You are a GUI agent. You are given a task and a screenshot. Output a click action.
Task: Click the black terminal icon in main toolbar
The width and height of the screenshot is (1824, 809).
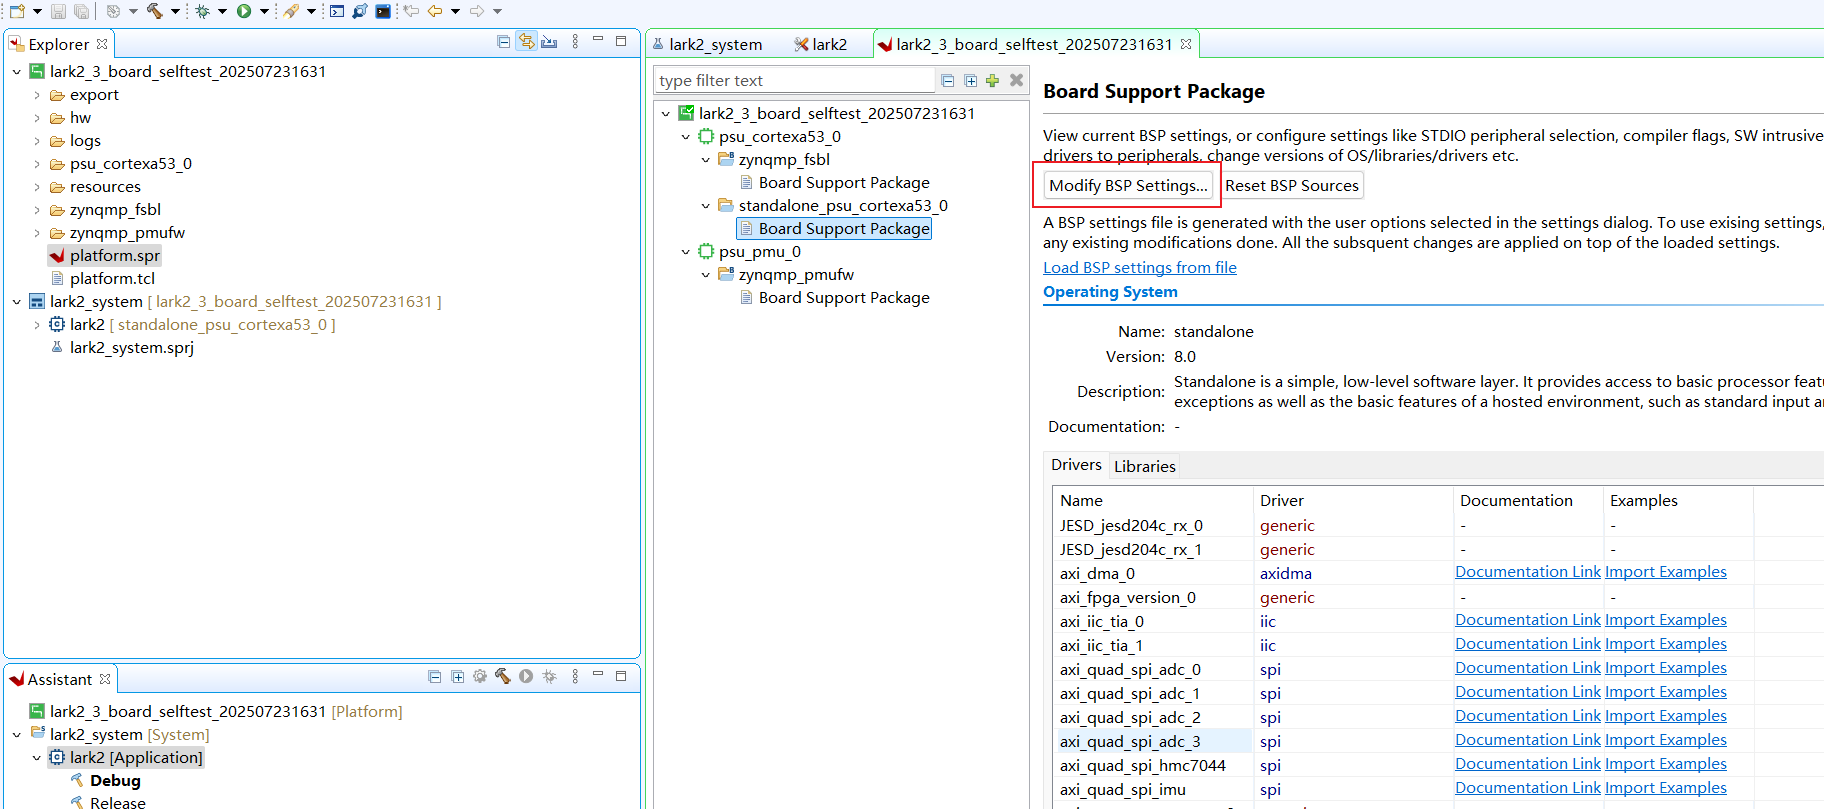(383, 11)
